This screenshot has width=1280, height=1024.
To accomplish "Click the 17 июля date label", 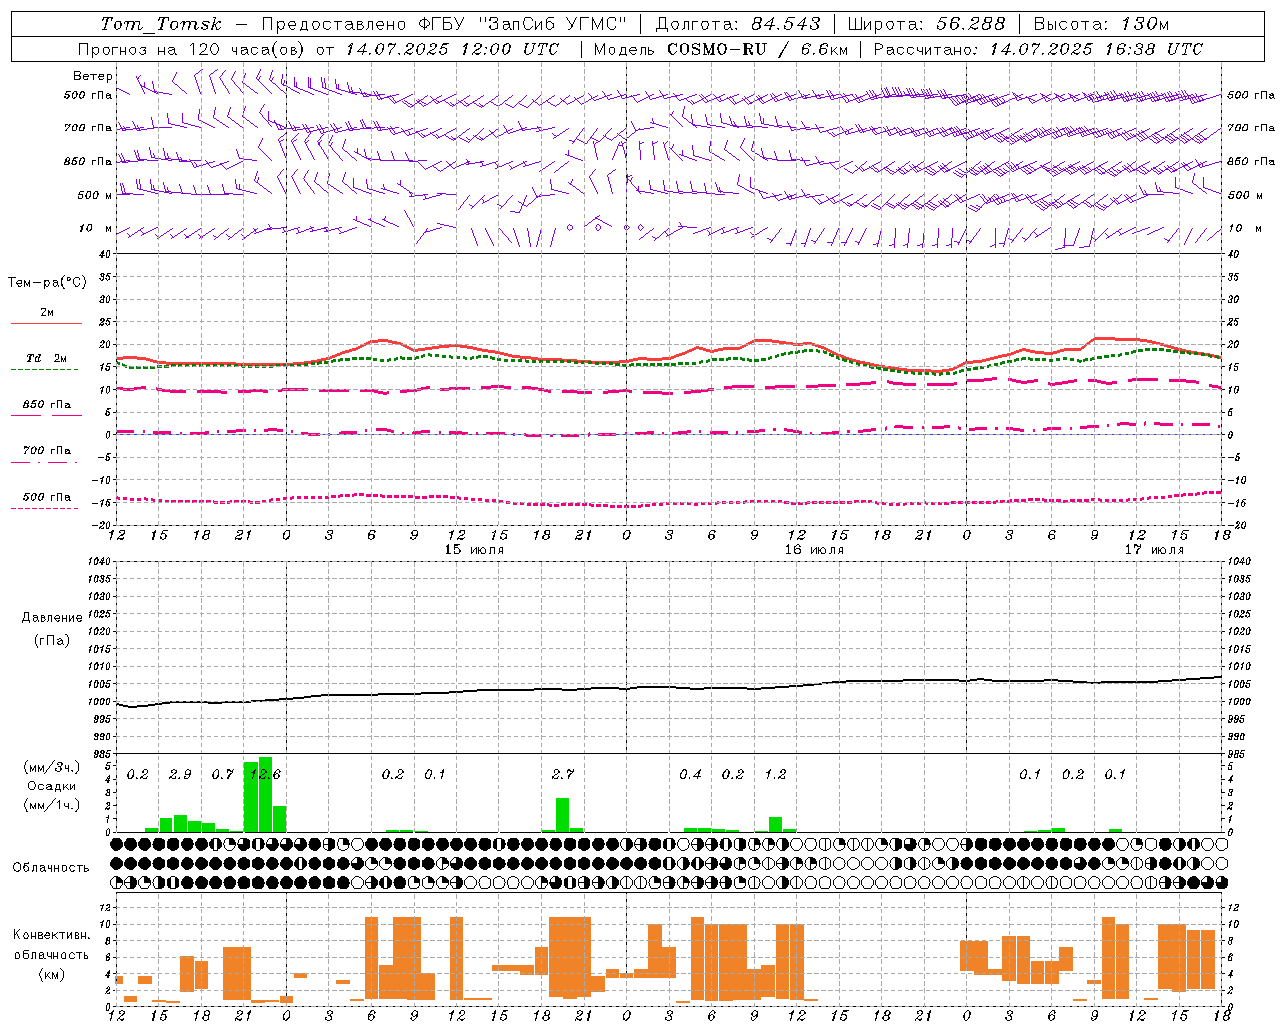I will pos(1154,550).
